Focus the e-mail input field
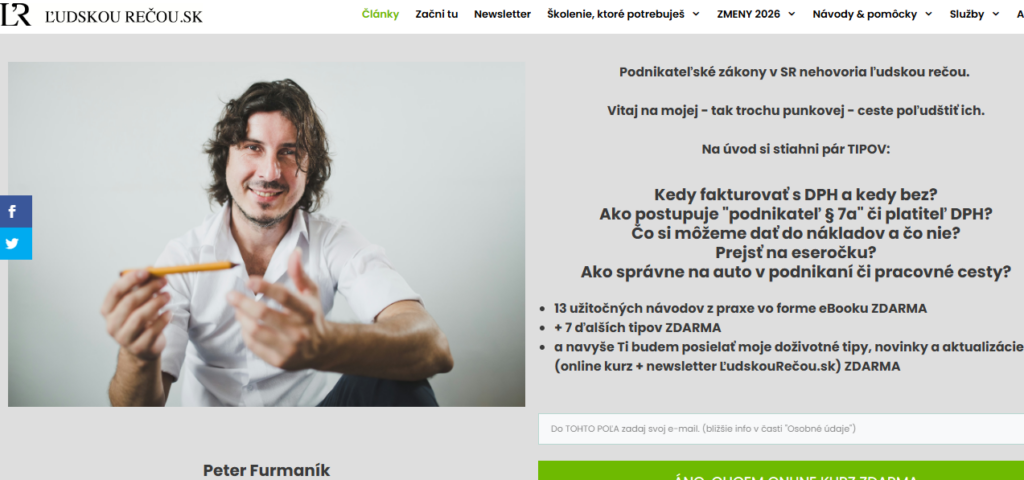1024x480 pixels. 781,429
